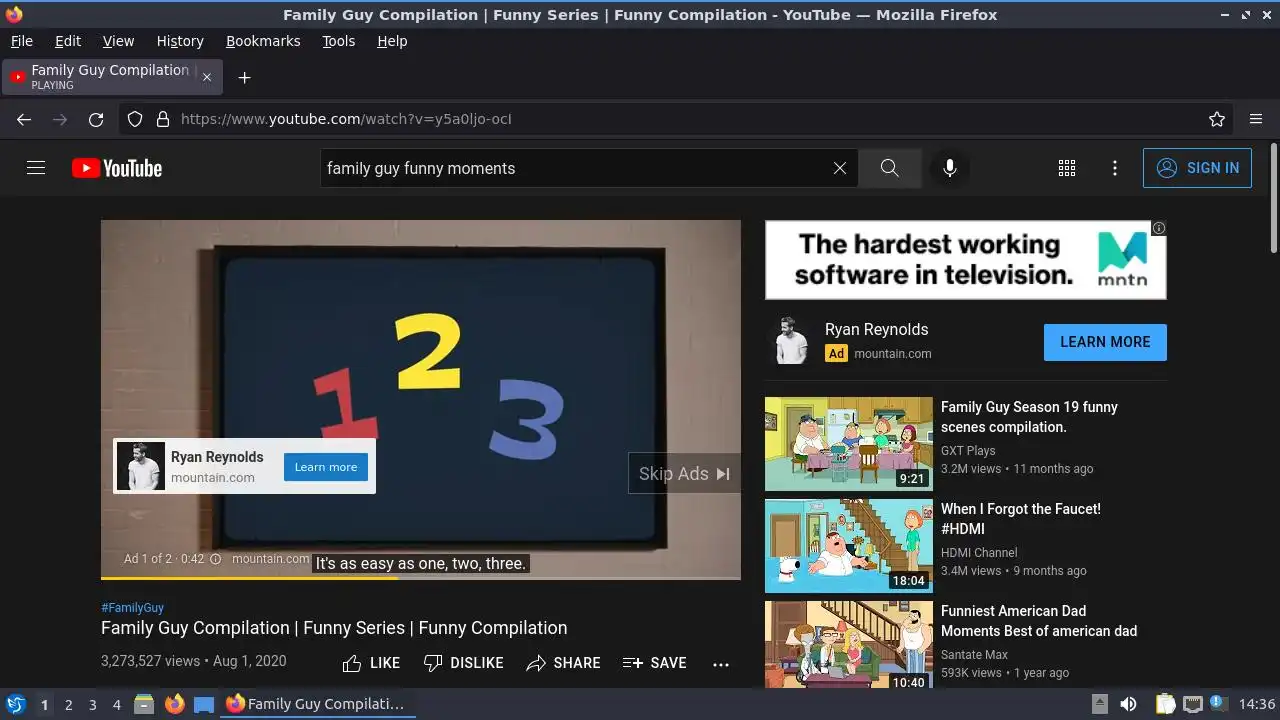Click the taskbar clock 14:36
Screen dimensions: 1280x720
(x=1257, y=704)
